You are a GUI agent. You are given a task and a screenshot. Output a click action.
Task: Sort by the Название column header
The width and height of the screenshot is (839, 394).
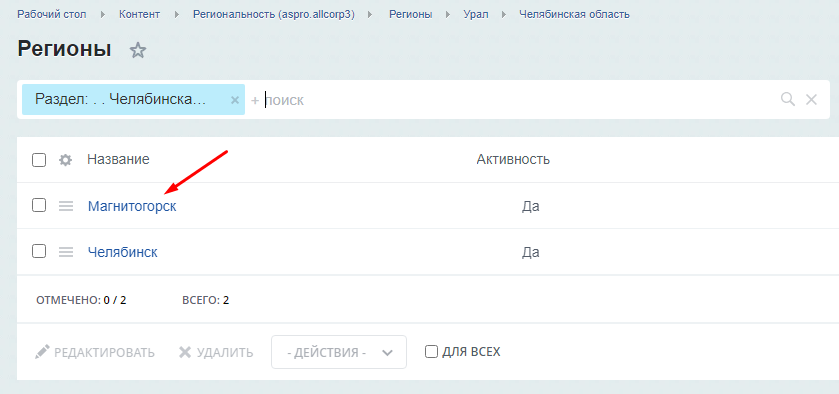tap(118, 160)
